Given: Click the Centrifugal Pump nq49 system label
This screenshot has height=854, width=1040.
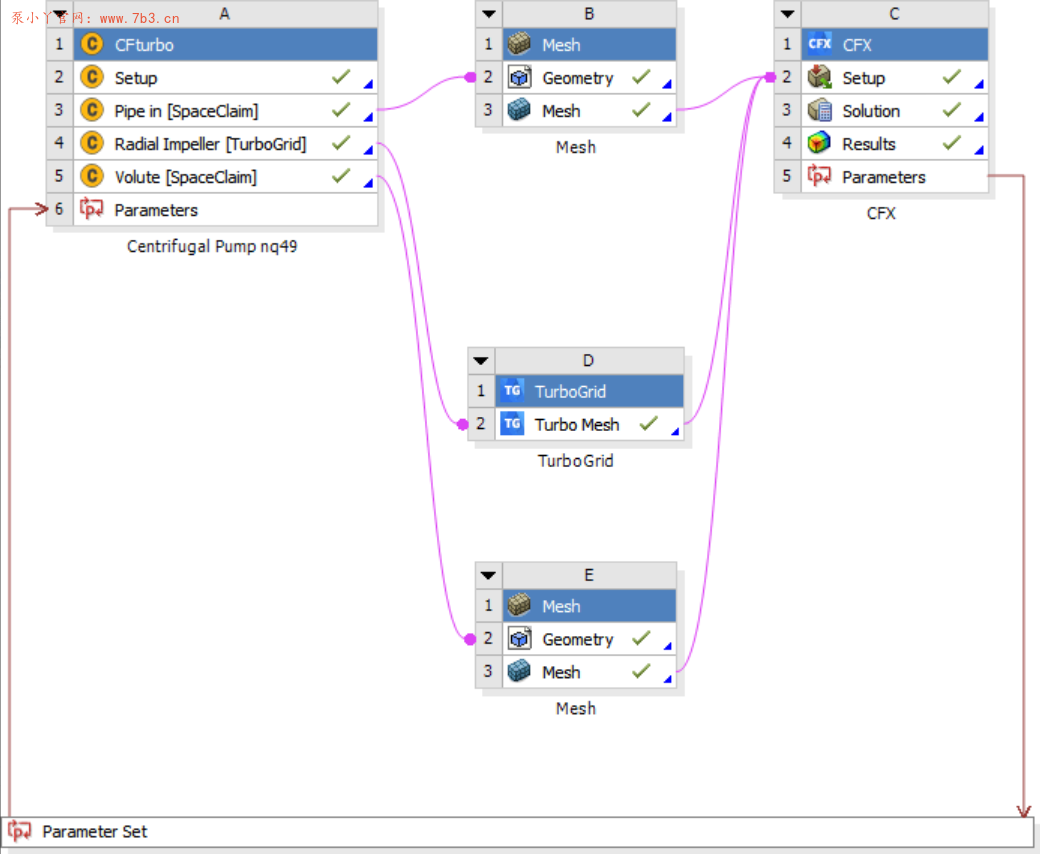Looking at the screenshot, I should coord(212,246).
